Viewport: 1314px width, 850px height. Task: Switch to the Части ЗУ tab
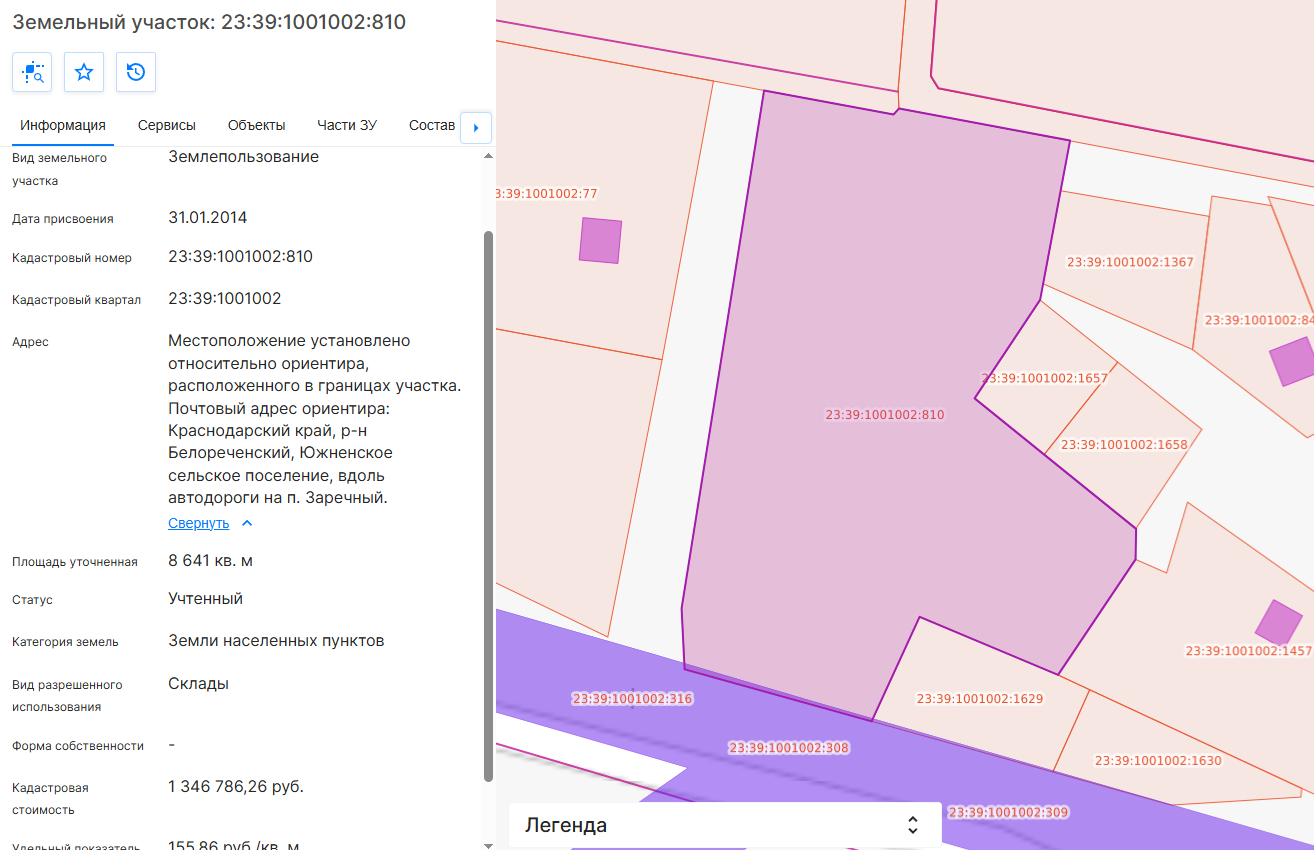click(x=347, y=125)
